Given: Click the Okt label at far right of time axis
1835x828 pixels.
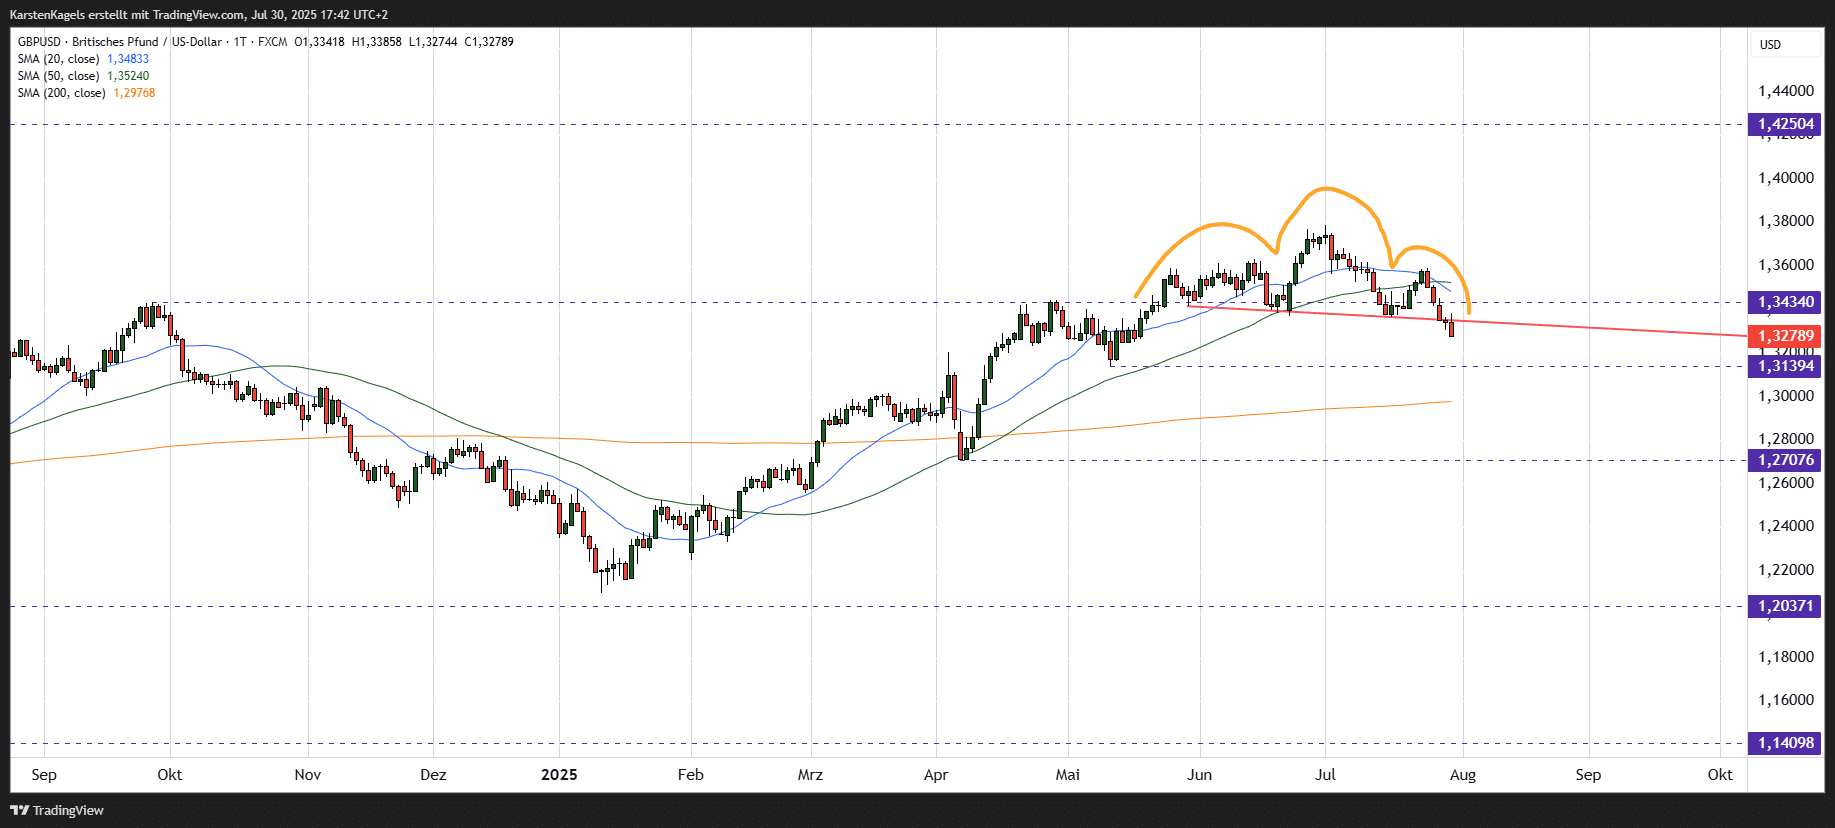Looking at the screenshot, I should pos(1720,774).
